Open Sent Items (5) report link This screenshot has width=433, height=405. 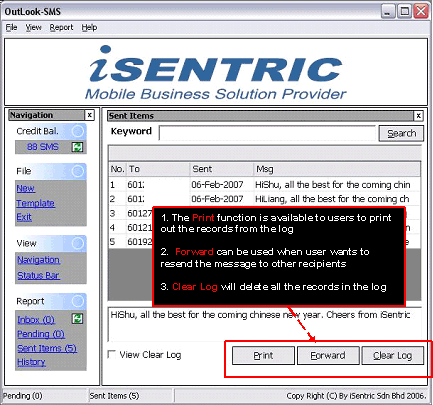pyautogui.click(x=47, y=348)
